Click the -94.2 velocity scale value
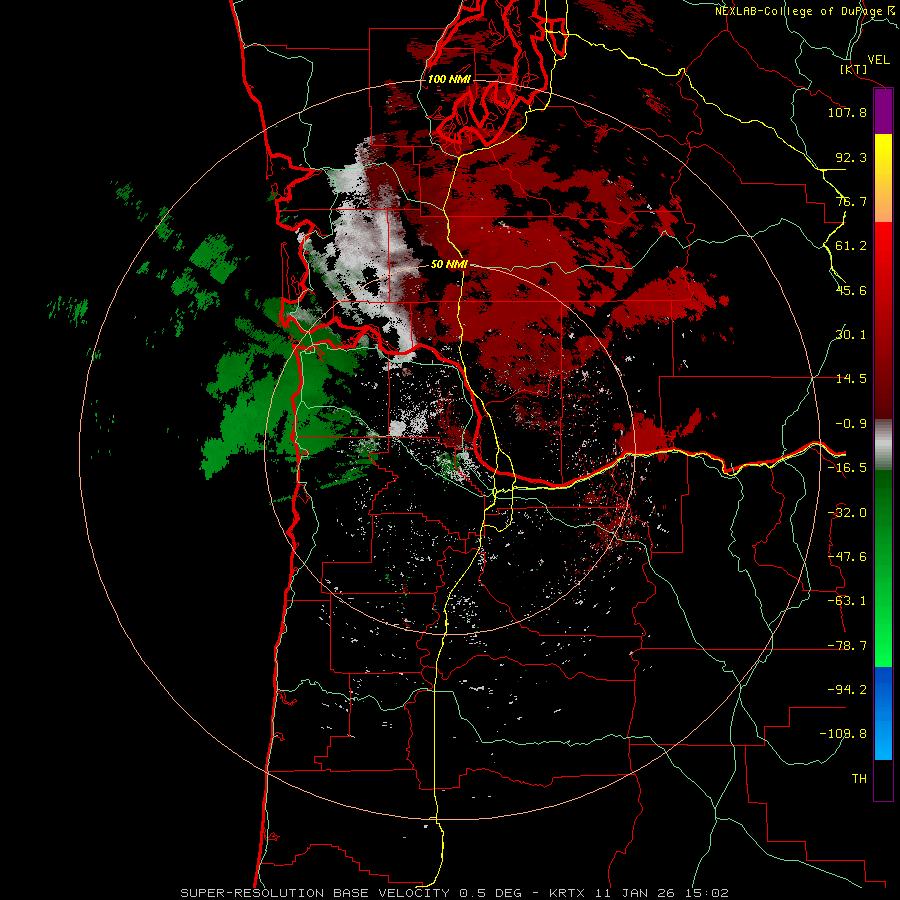Viewport: 900px width, 900px height. [847, 690]
